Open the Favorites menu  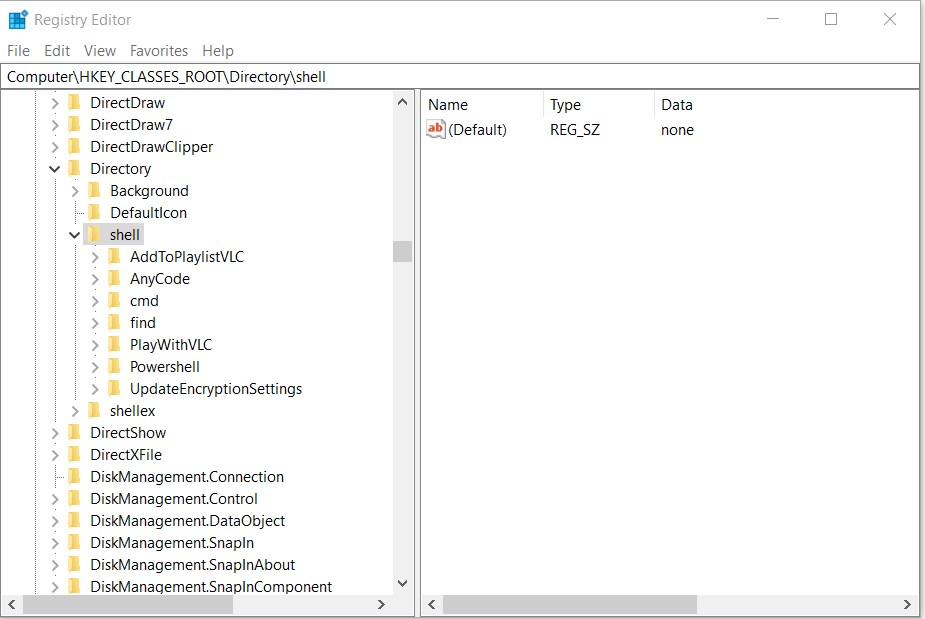pos(159,51)
